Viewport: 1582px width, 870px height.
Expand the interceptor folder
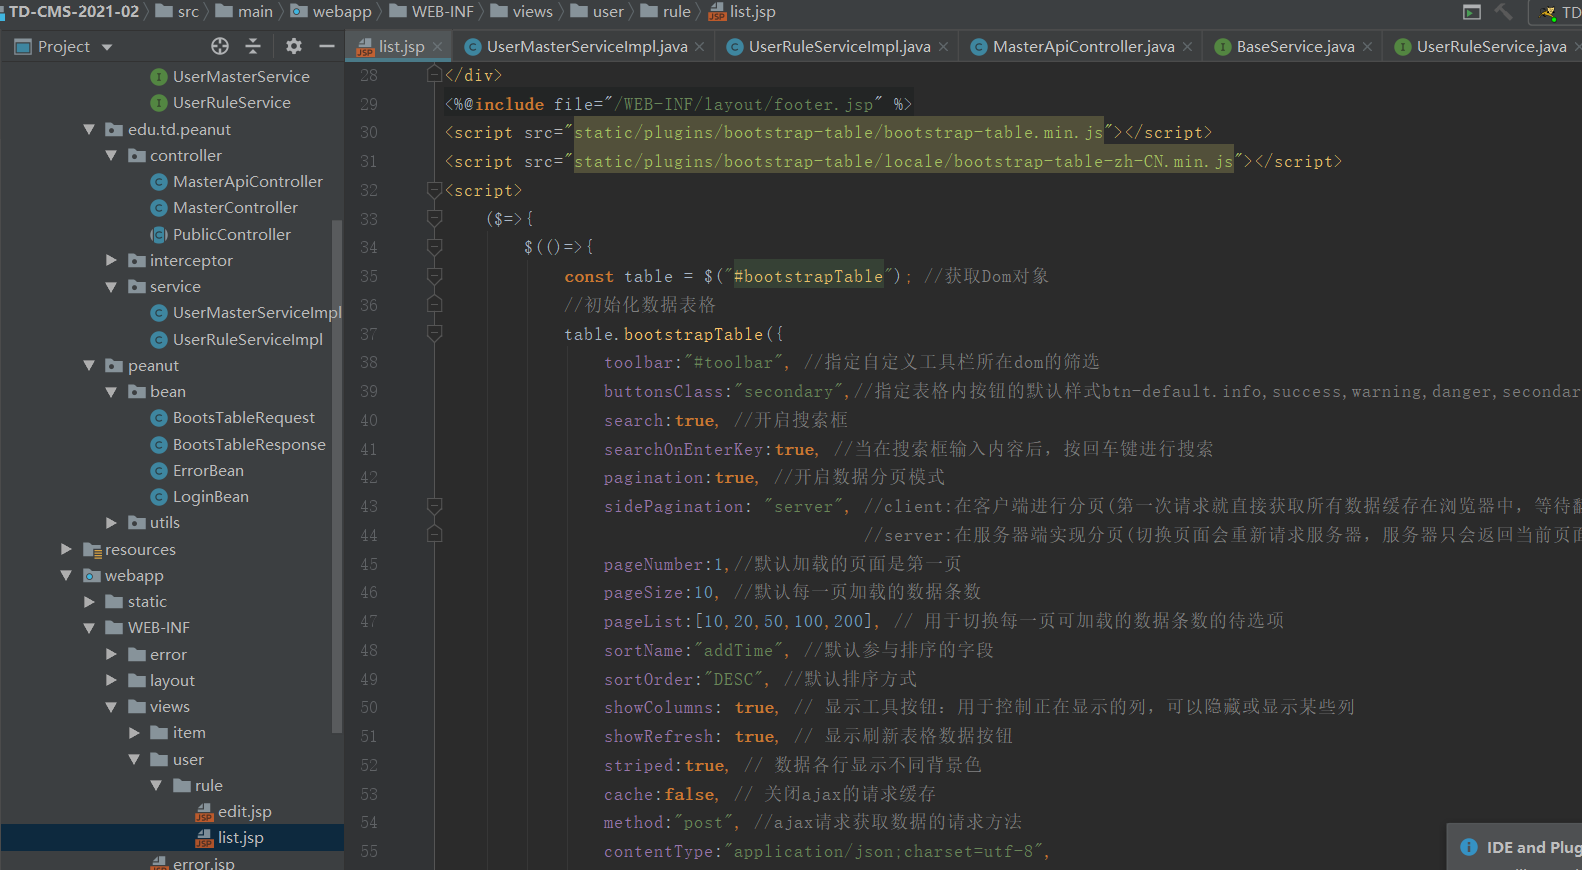[111, 260]
